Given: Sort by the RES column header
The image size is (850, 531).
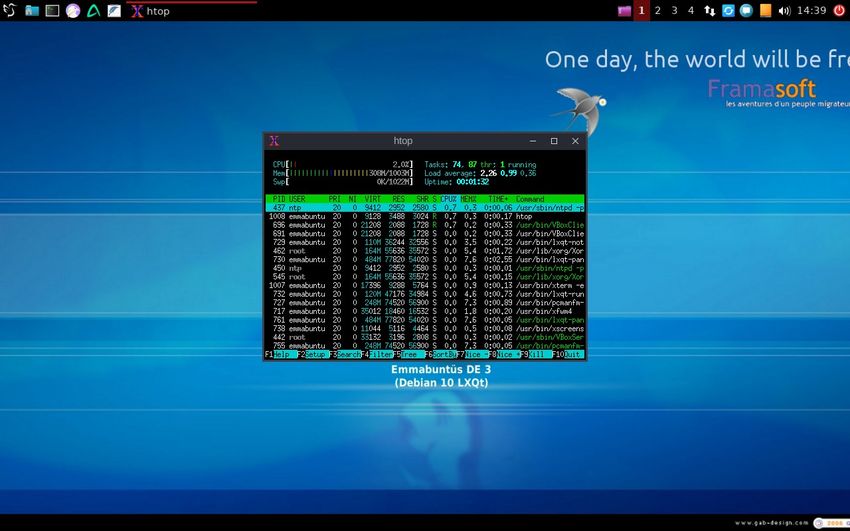Looking at the screenshot, I should point(398,199).
